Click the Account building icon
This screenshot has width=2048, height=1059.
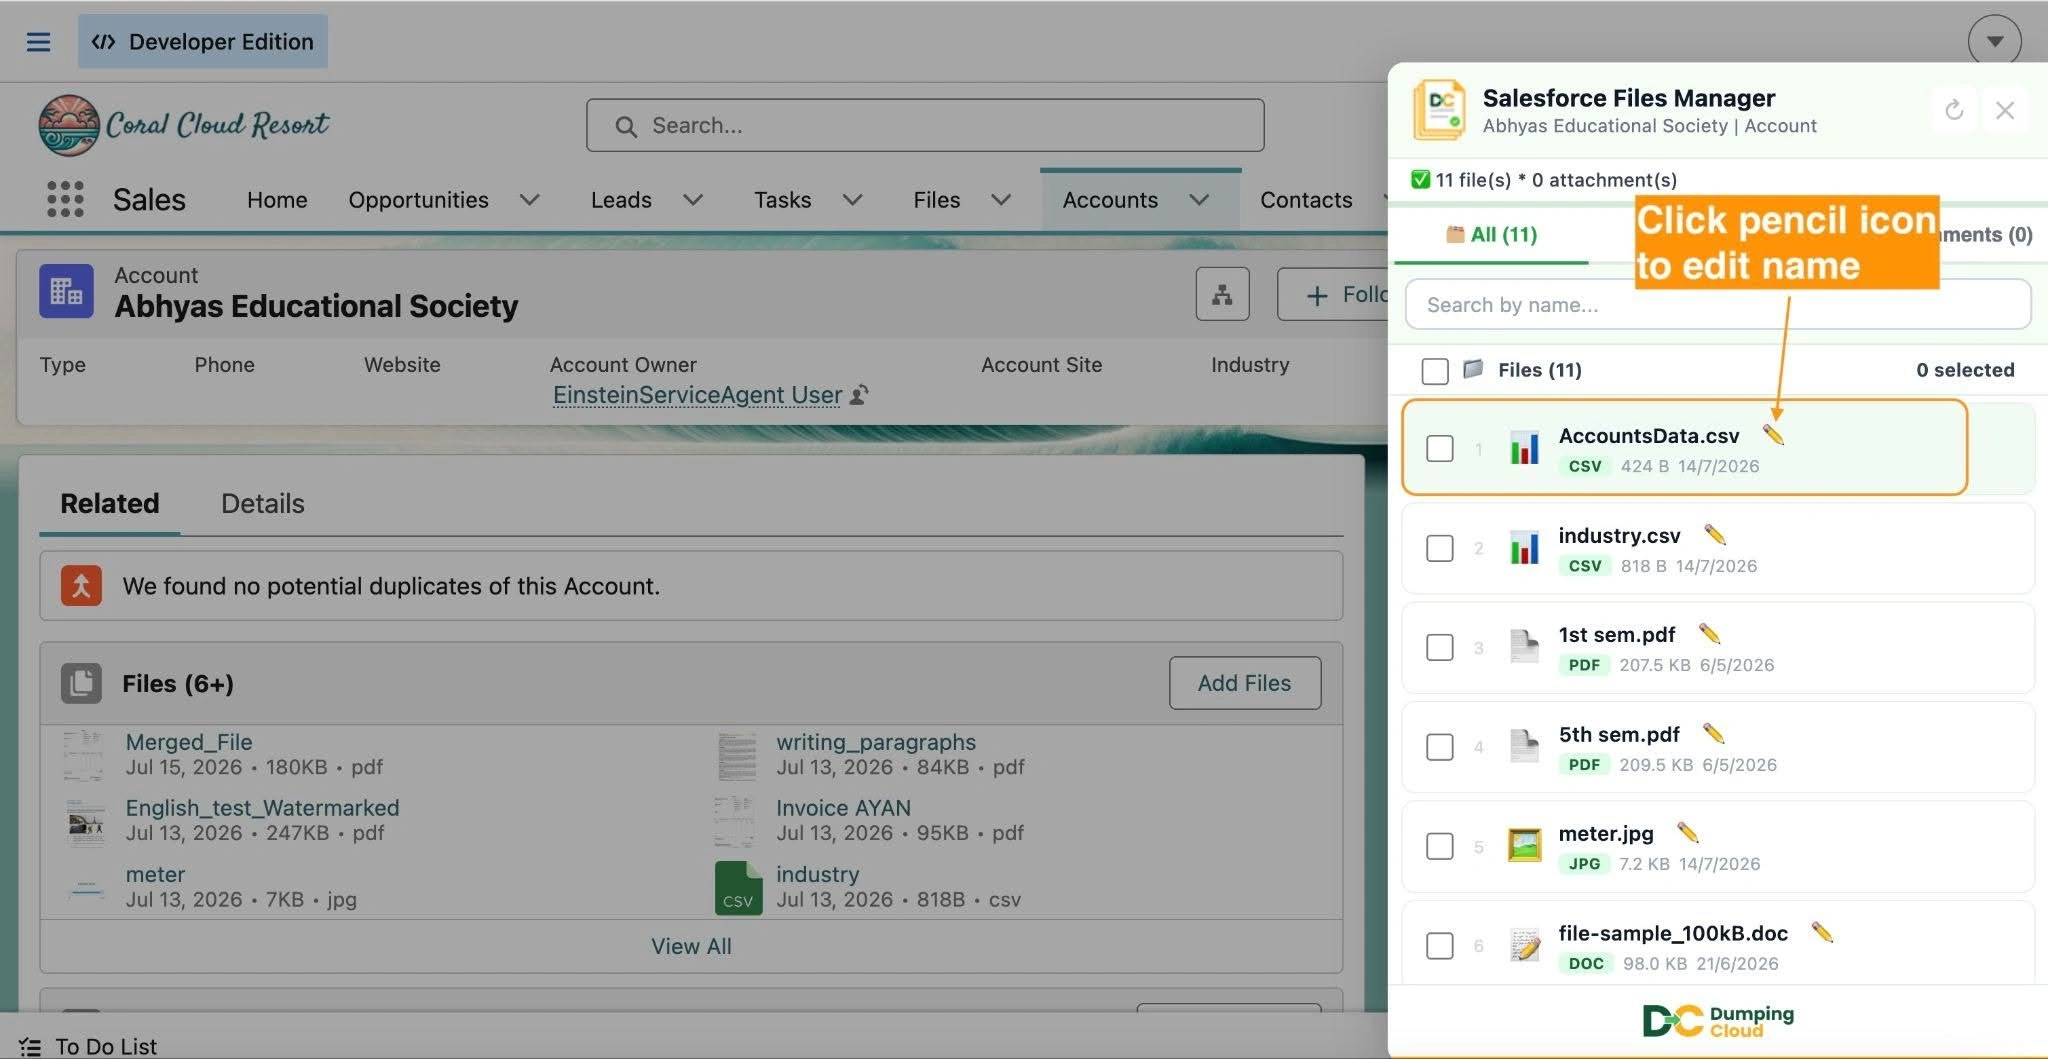[x=66, y=291]
